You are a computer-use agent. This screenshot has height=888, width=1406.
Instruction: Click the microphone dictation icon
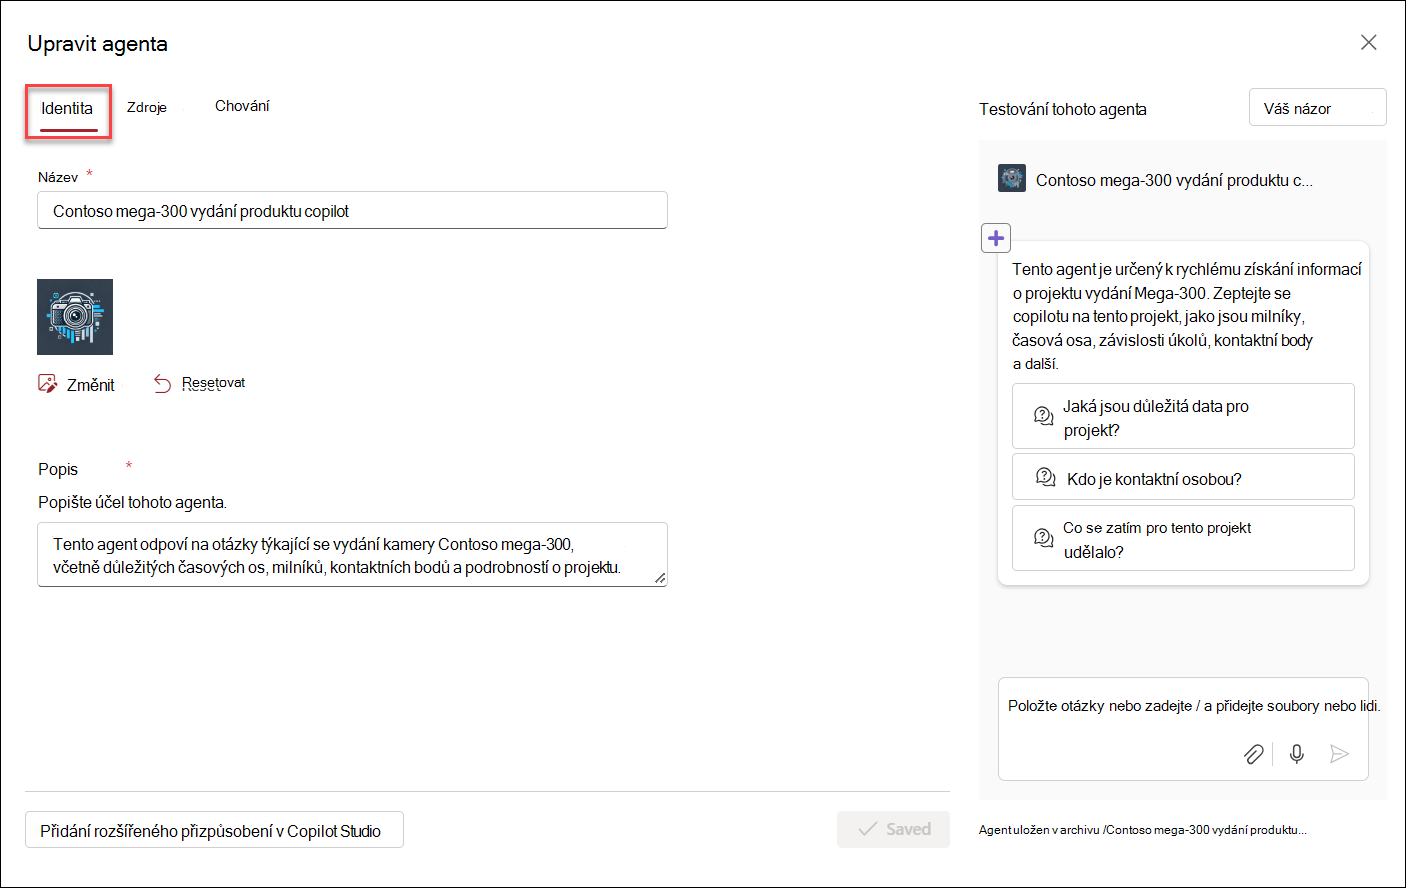(1297, 754)
